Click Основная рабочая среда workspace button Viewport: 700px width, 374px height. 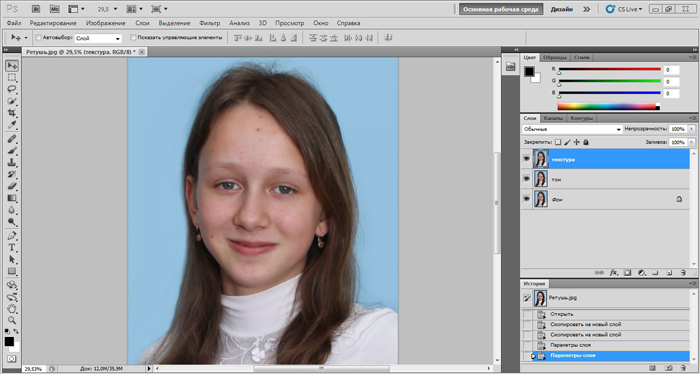click(501, 9)
